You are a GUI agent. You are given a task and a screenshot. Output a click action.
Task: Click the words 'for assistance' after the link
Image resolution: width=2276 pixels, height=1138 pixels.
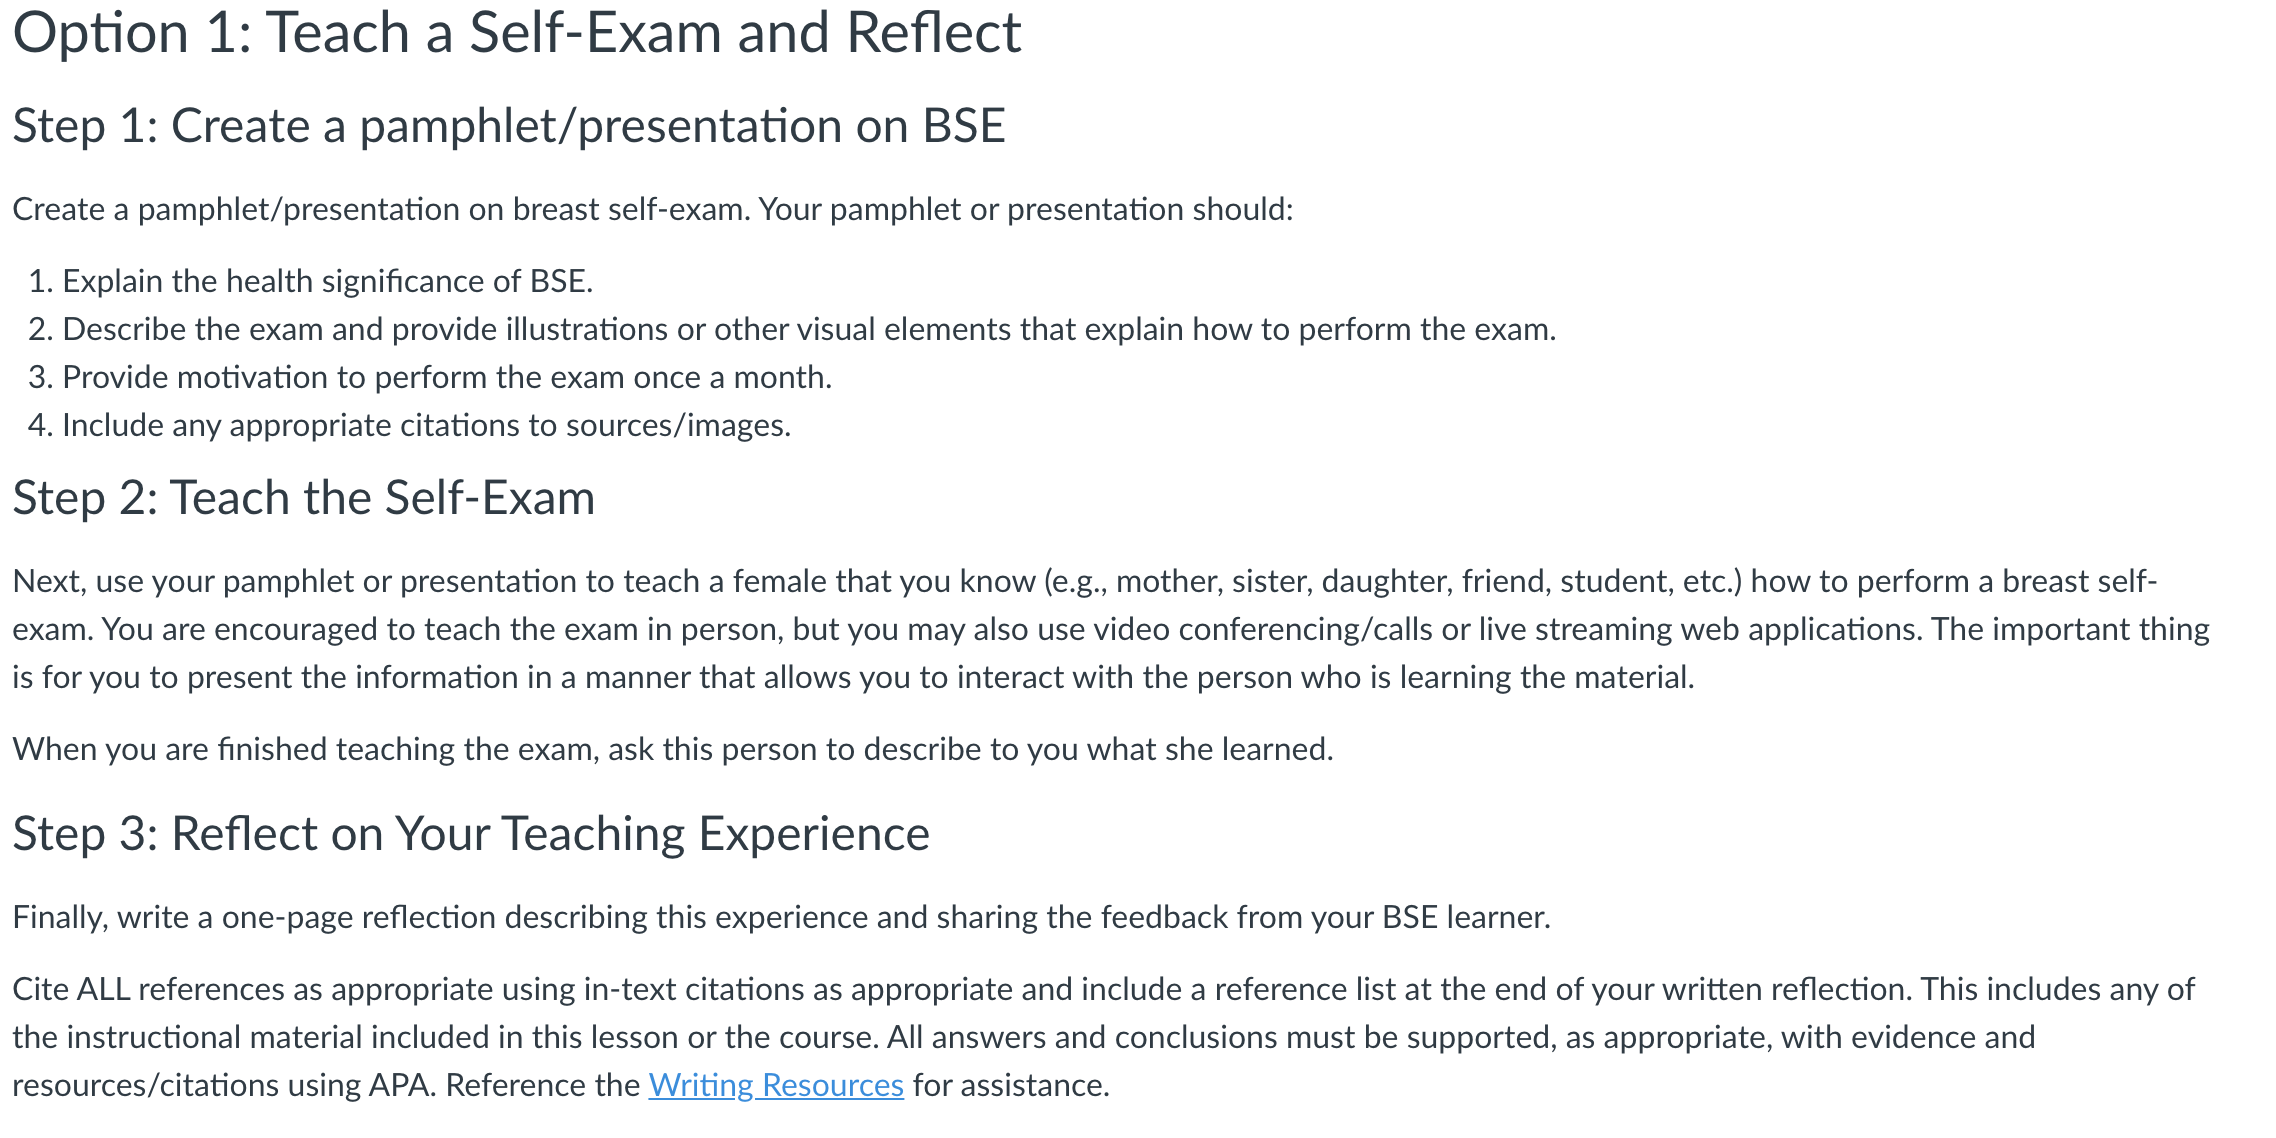[x=1011, y=1085]
